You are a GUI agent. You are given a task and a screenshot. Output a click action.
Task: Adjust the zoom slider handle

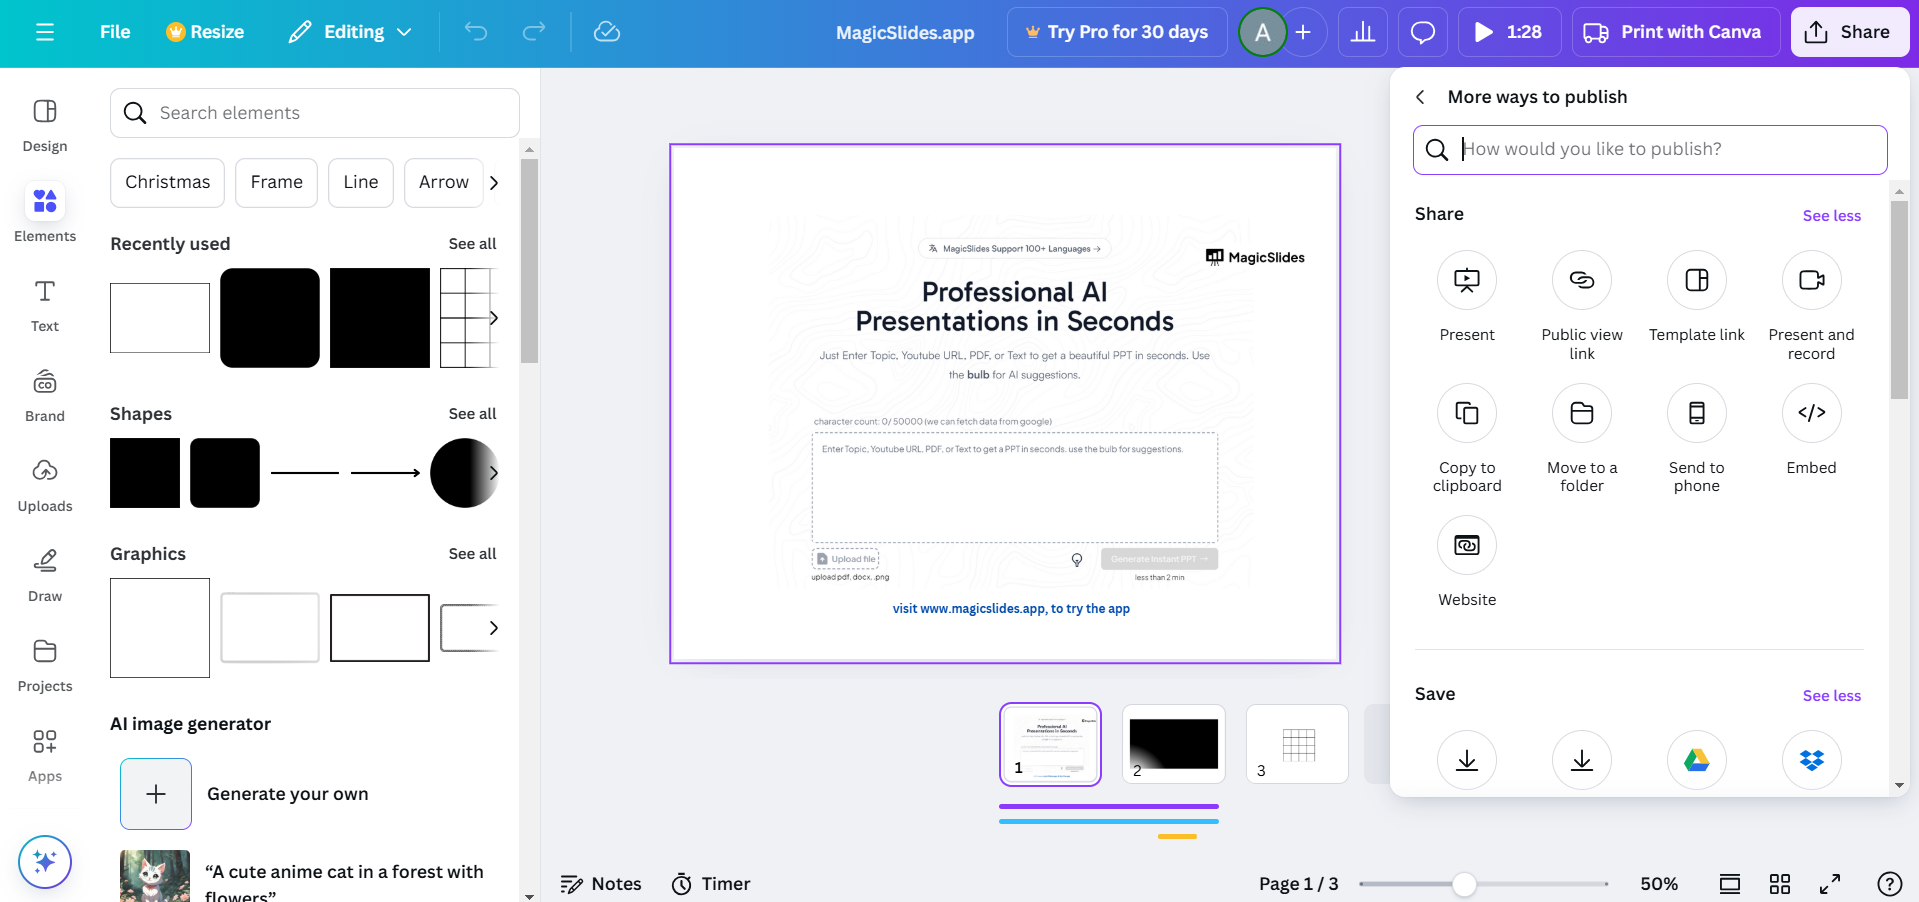coord(1464,884)
